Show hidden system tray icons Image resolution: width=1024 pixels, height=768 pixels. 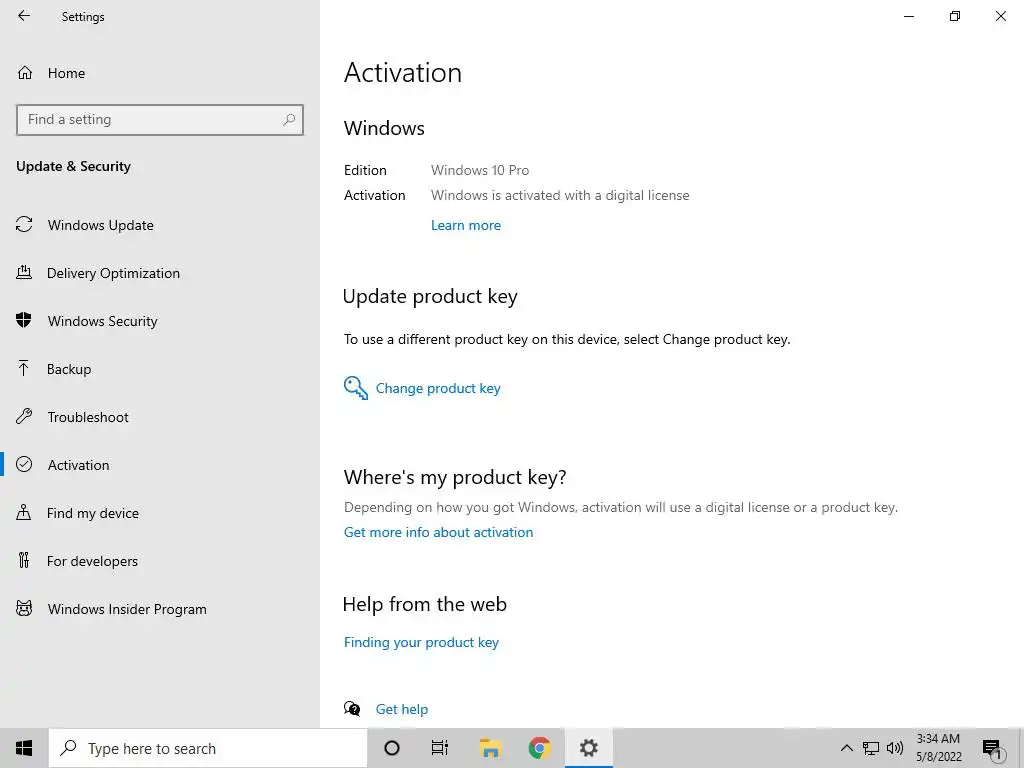pos(846,748)
